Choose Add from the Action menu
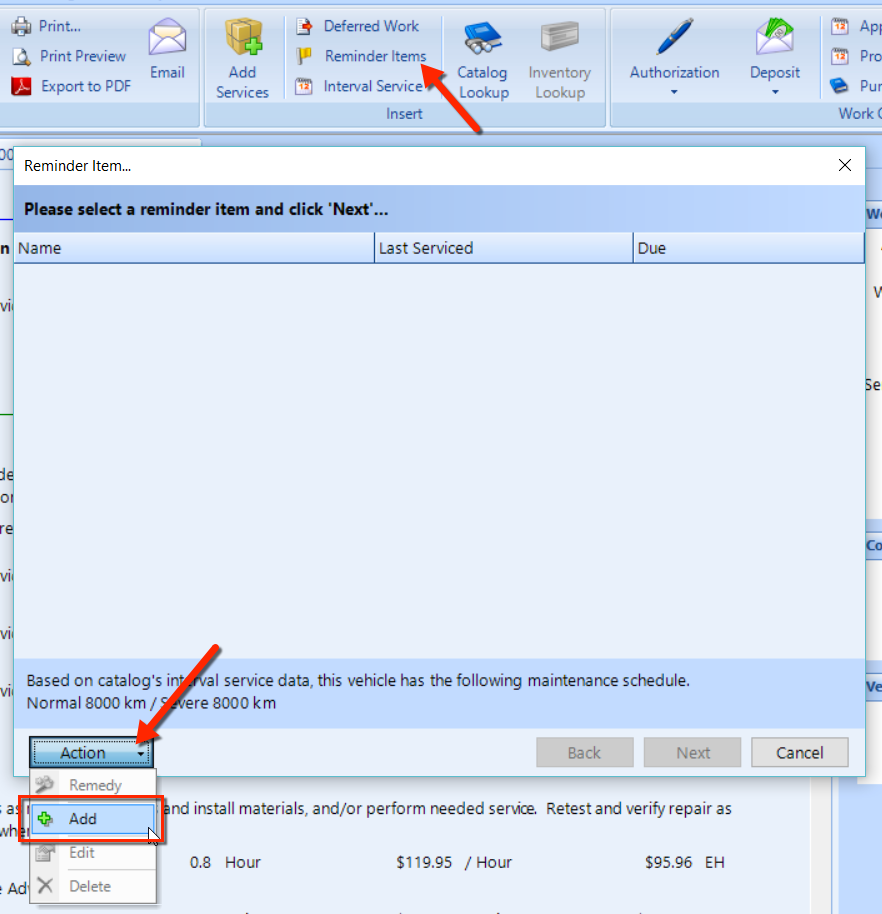The image size is (882, 914). click(x=83, y=819)
